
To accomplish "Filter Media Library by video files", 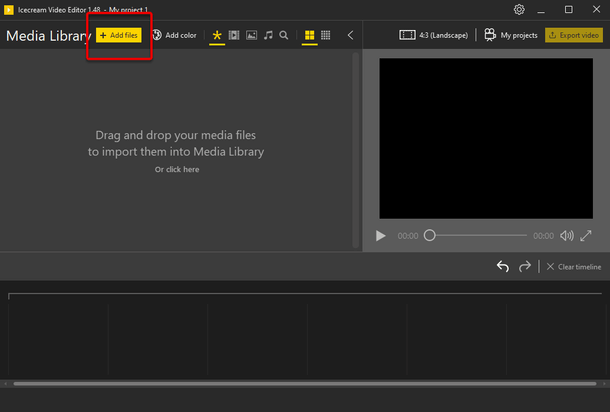I will pos(234,35).
